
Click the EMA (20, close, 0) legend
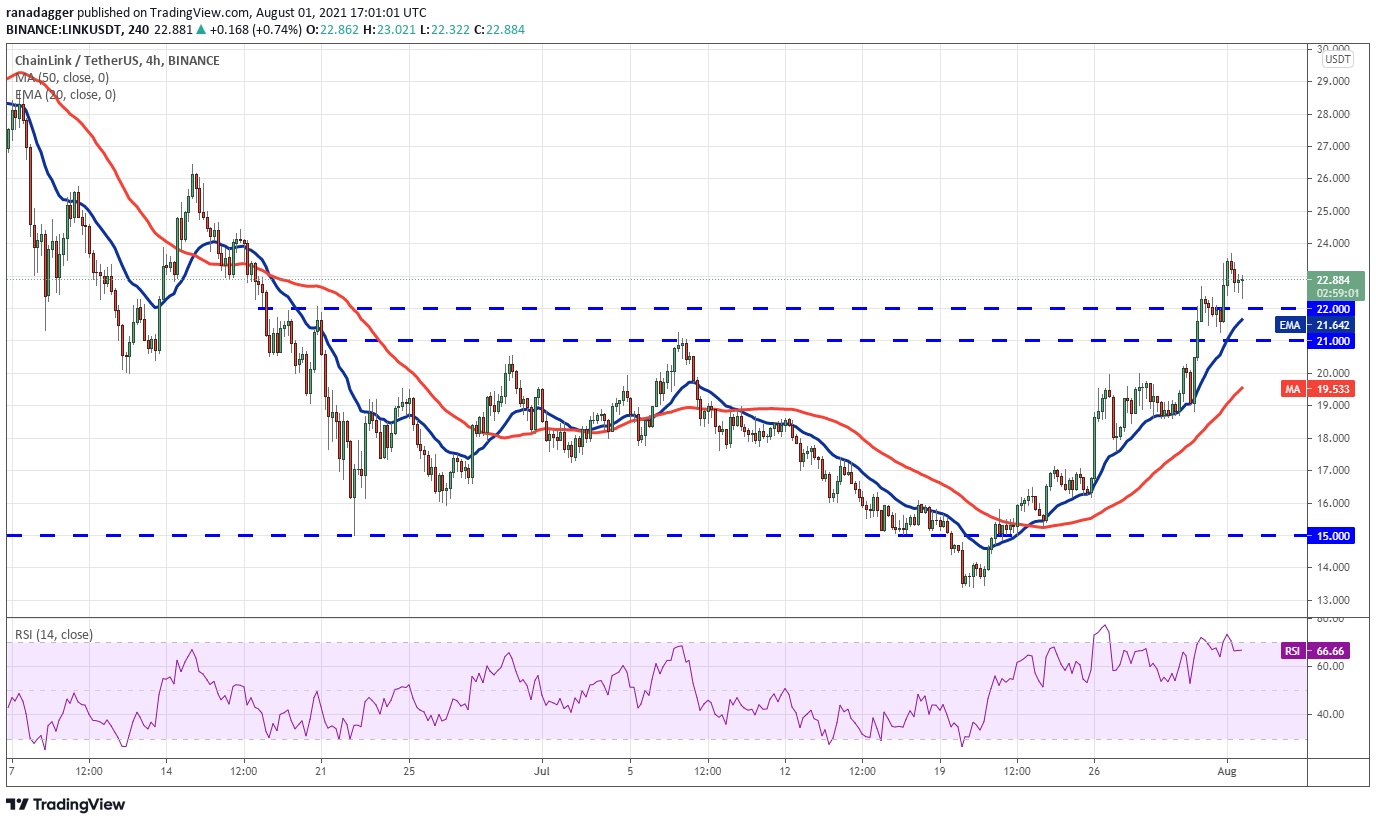(65, 95)
